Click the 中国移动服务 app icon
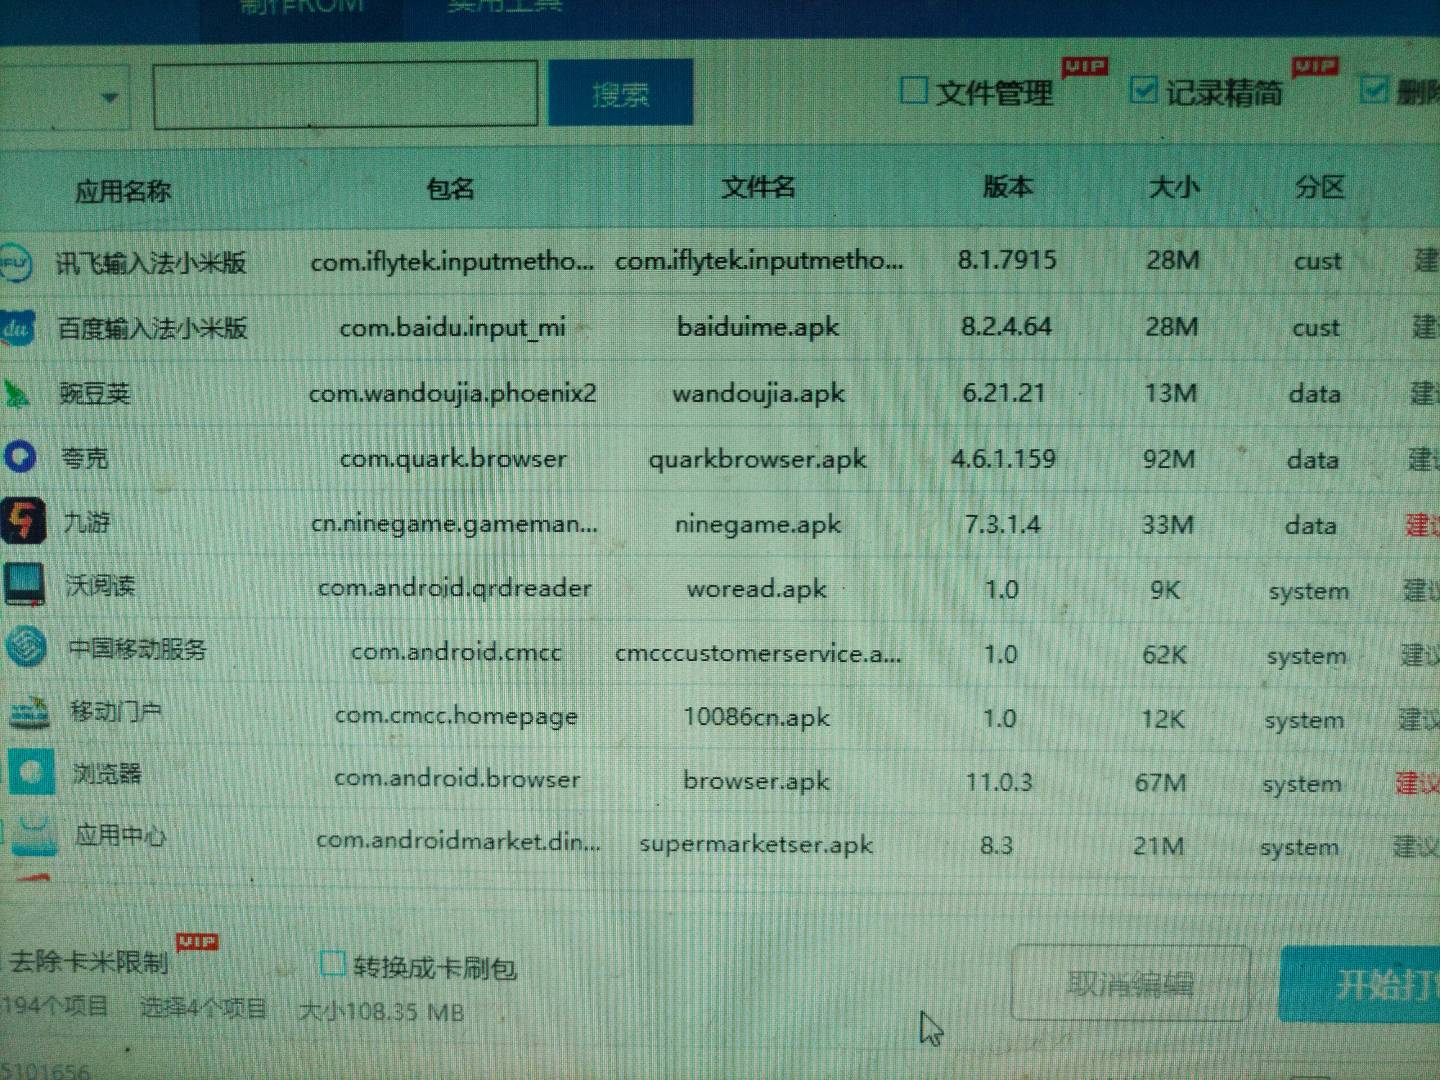Viewport: 1440px width, 1080px height. coord(26,647)
